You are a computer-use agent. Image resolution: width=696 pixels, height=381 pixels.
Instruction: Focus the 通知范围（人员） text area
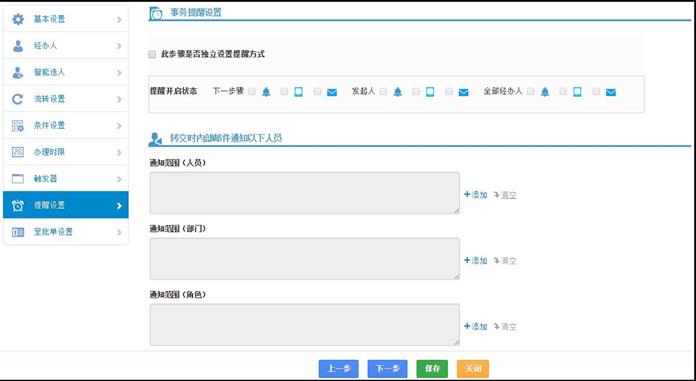pyautogui.click(x=304, y=193)
